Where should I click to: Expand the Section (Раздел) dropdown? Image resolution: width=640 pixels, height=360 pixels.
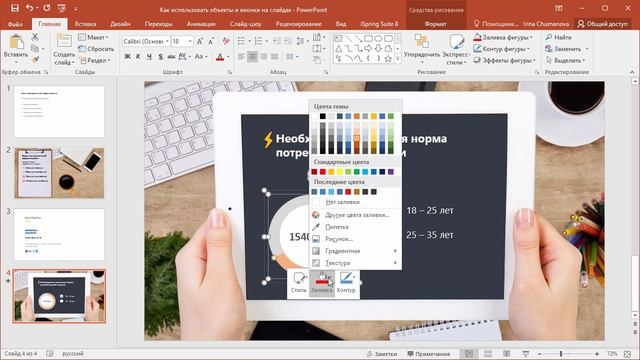pos(94,60)
